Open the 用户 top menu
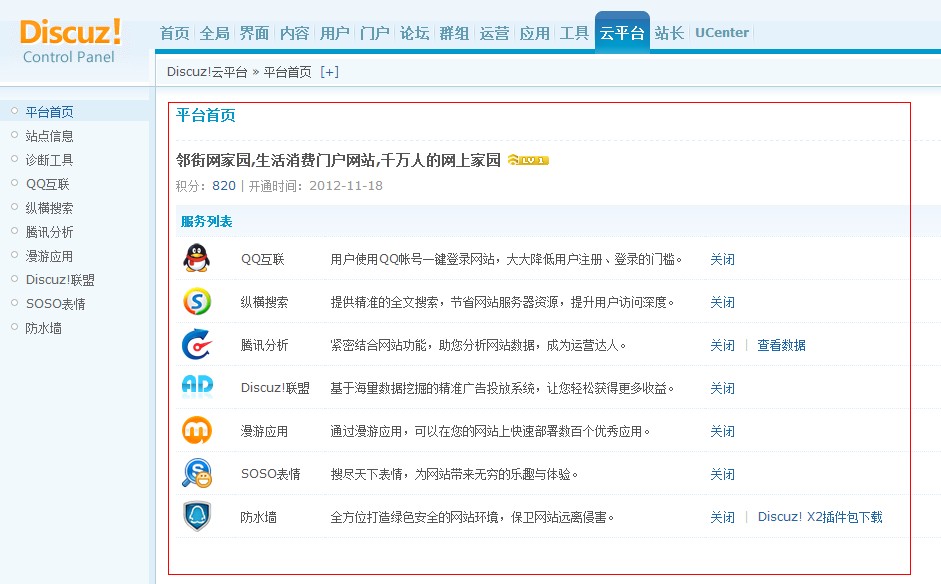This screenshot has height=584, width=941. (335, 33)
